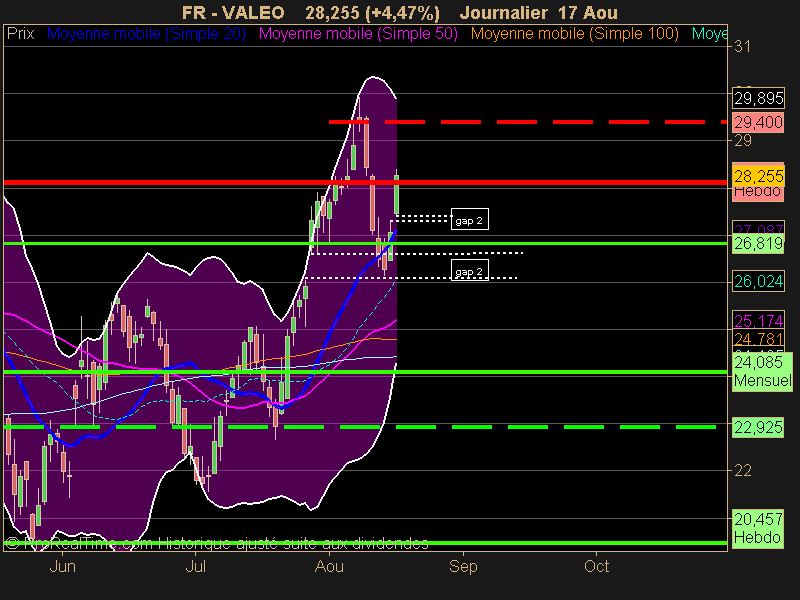800x600 pixels.
Task: Click the red 29,400 resistance price label
Action: click(758, 122)
